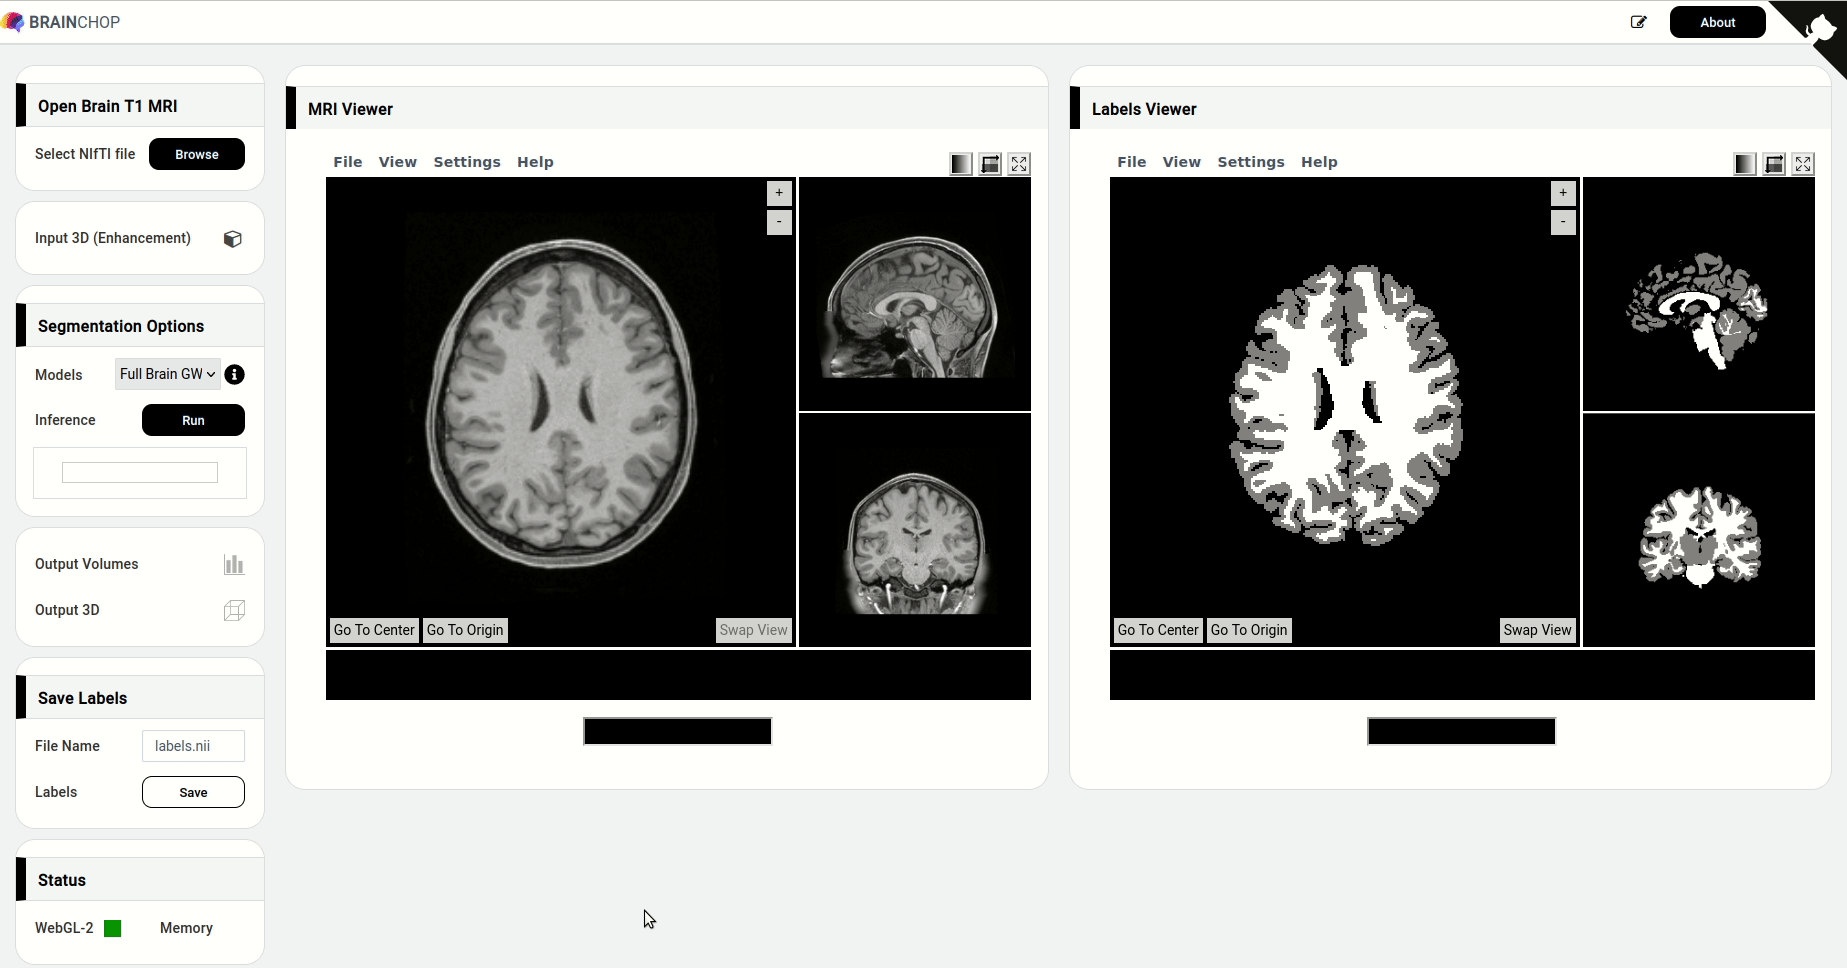This screenshot has width=1847, height=968.
Task: Open the colormap gradient control in MRI Viewer
Action: point(961,163)
